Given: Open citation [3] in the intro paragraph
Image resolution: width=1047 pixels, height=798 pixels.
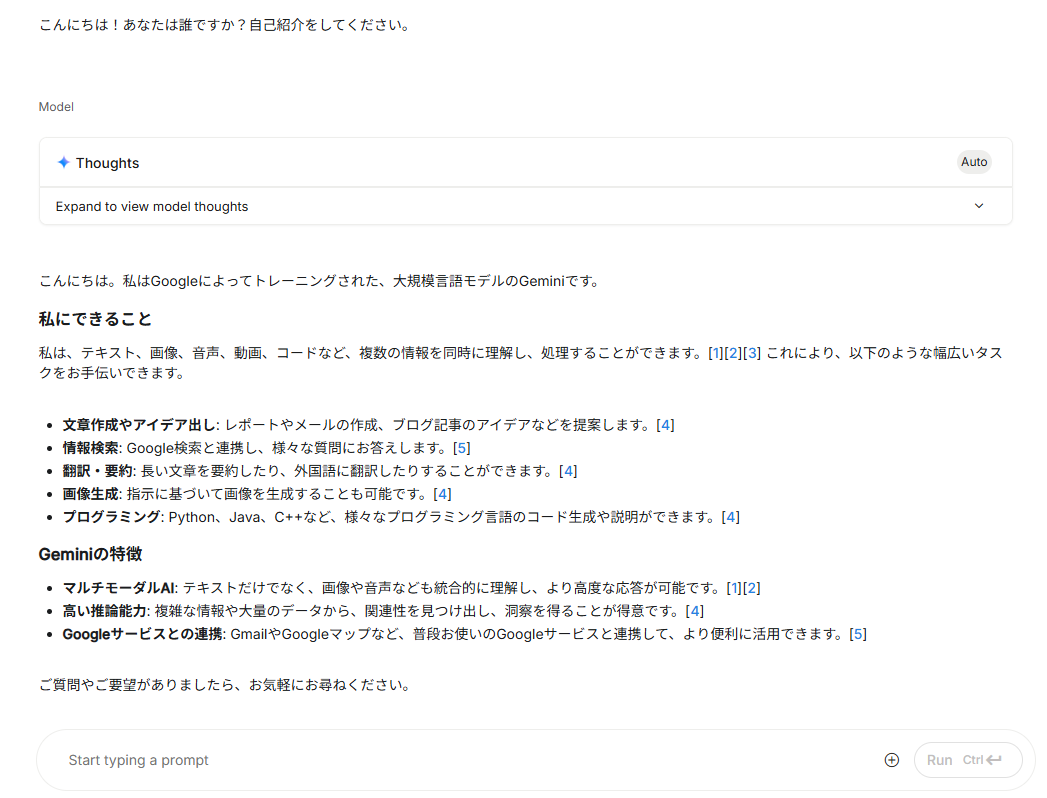Looking at the screenshot, I should [x=752, y=353].
